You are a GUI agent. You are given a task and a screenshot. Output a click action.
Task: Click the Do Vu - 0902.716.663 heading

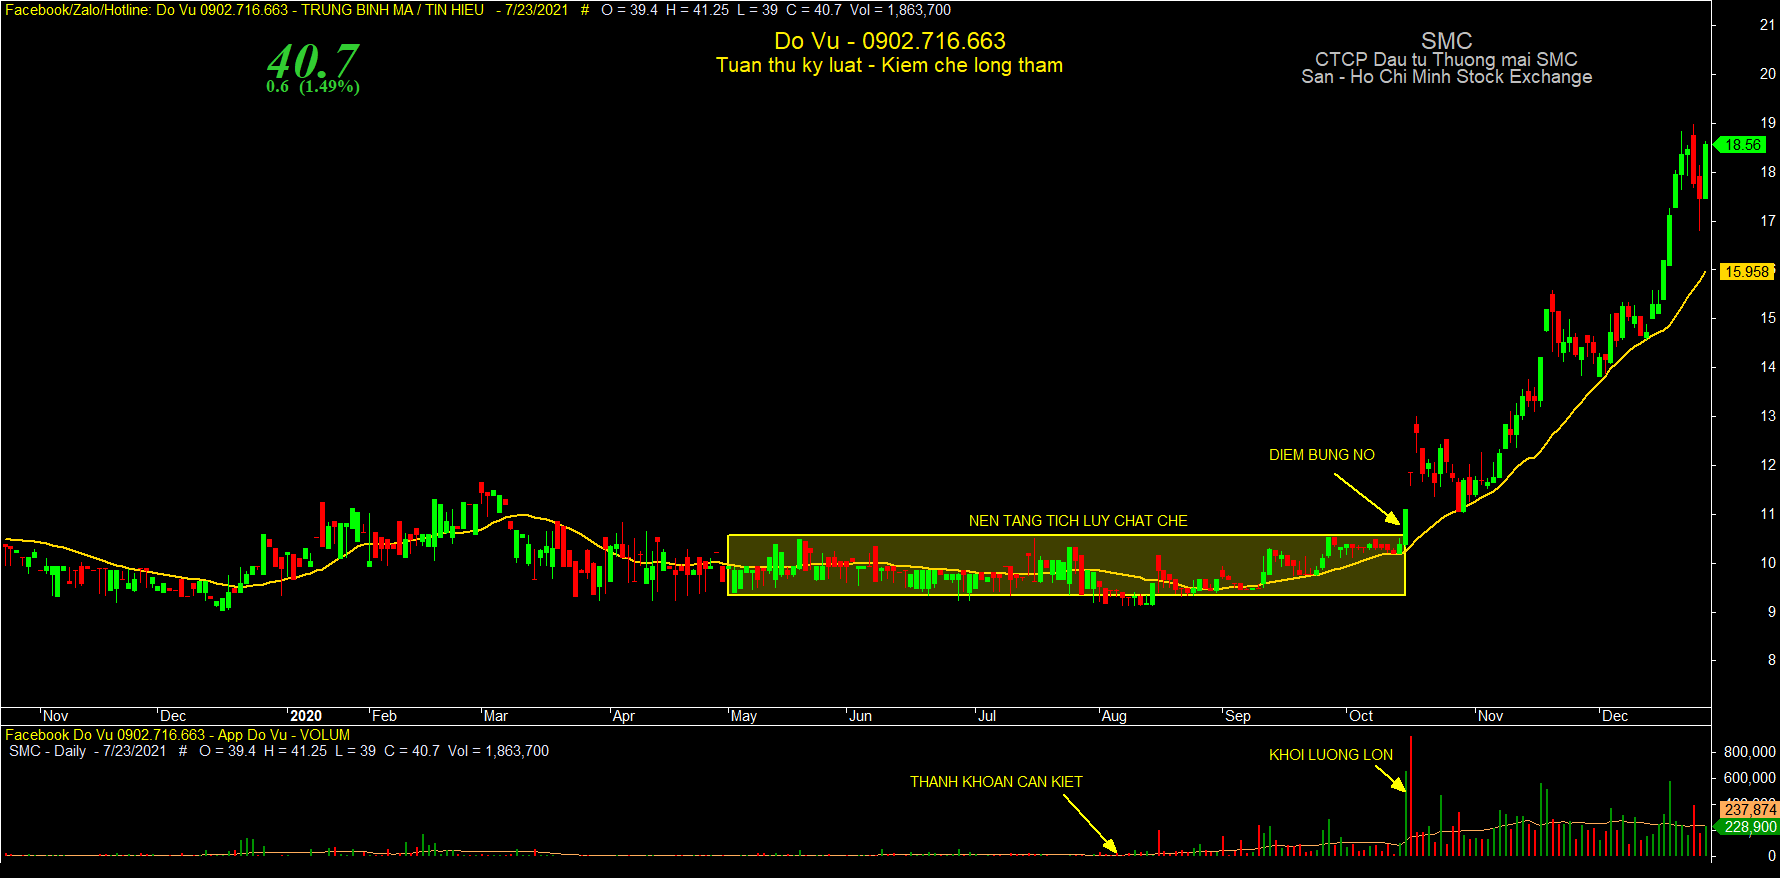coord(890,41)
